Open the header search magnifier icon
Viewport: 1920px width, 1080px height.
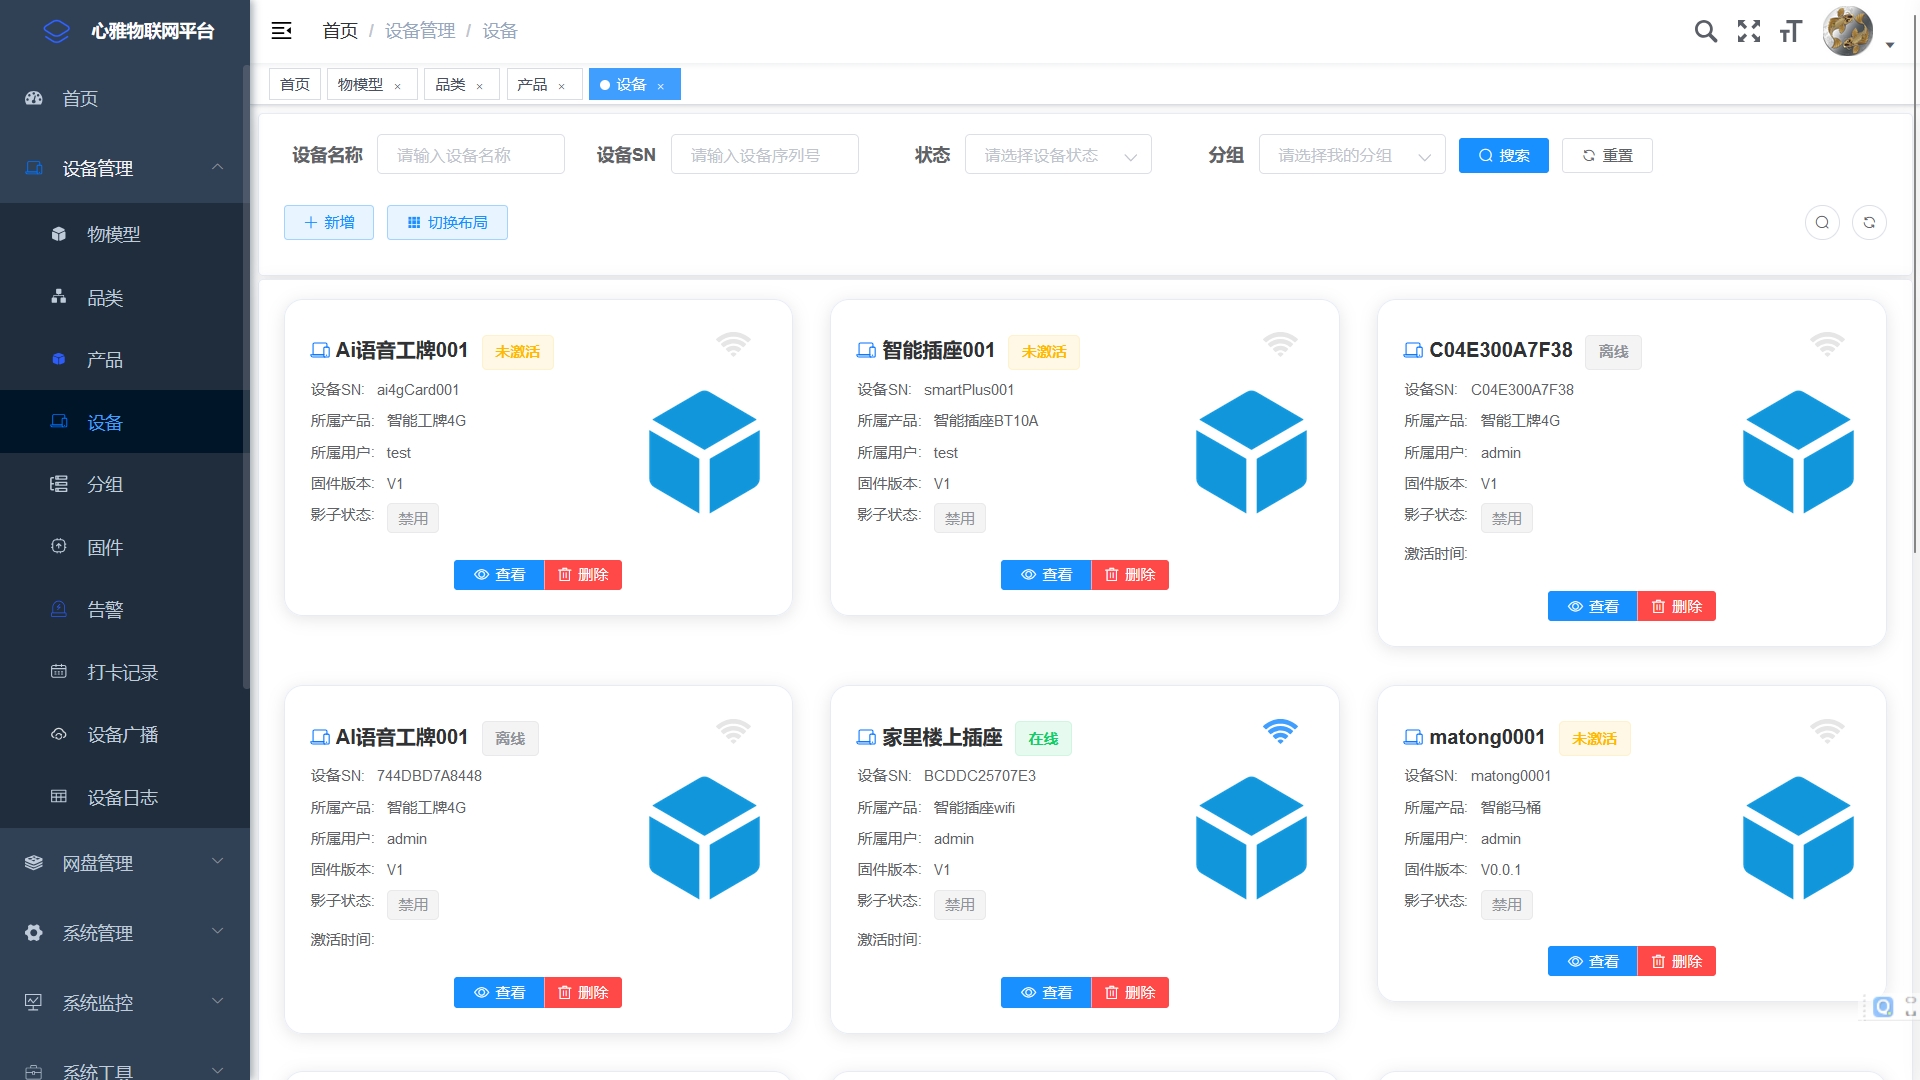[1705, 31]
